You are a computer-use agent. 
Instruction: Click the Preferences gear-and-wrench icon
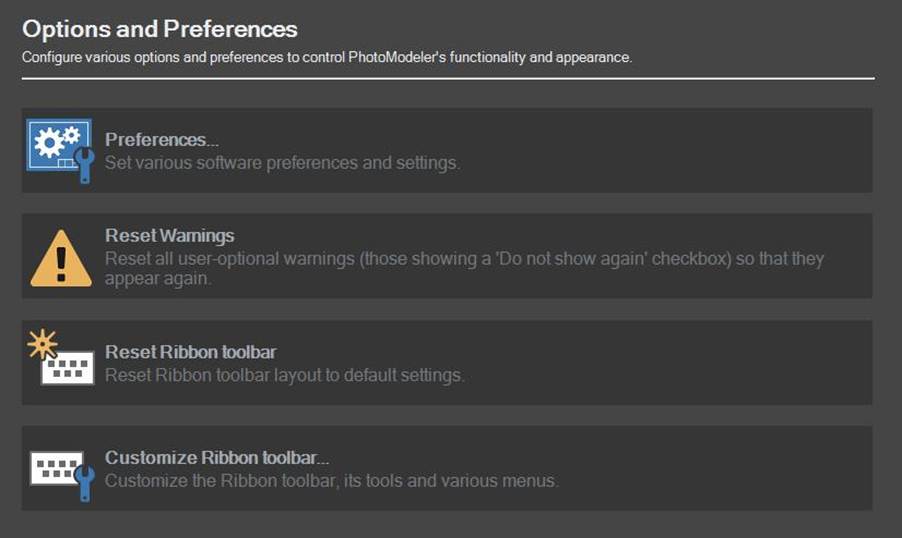pyautogui.click(x=58, y=150)
